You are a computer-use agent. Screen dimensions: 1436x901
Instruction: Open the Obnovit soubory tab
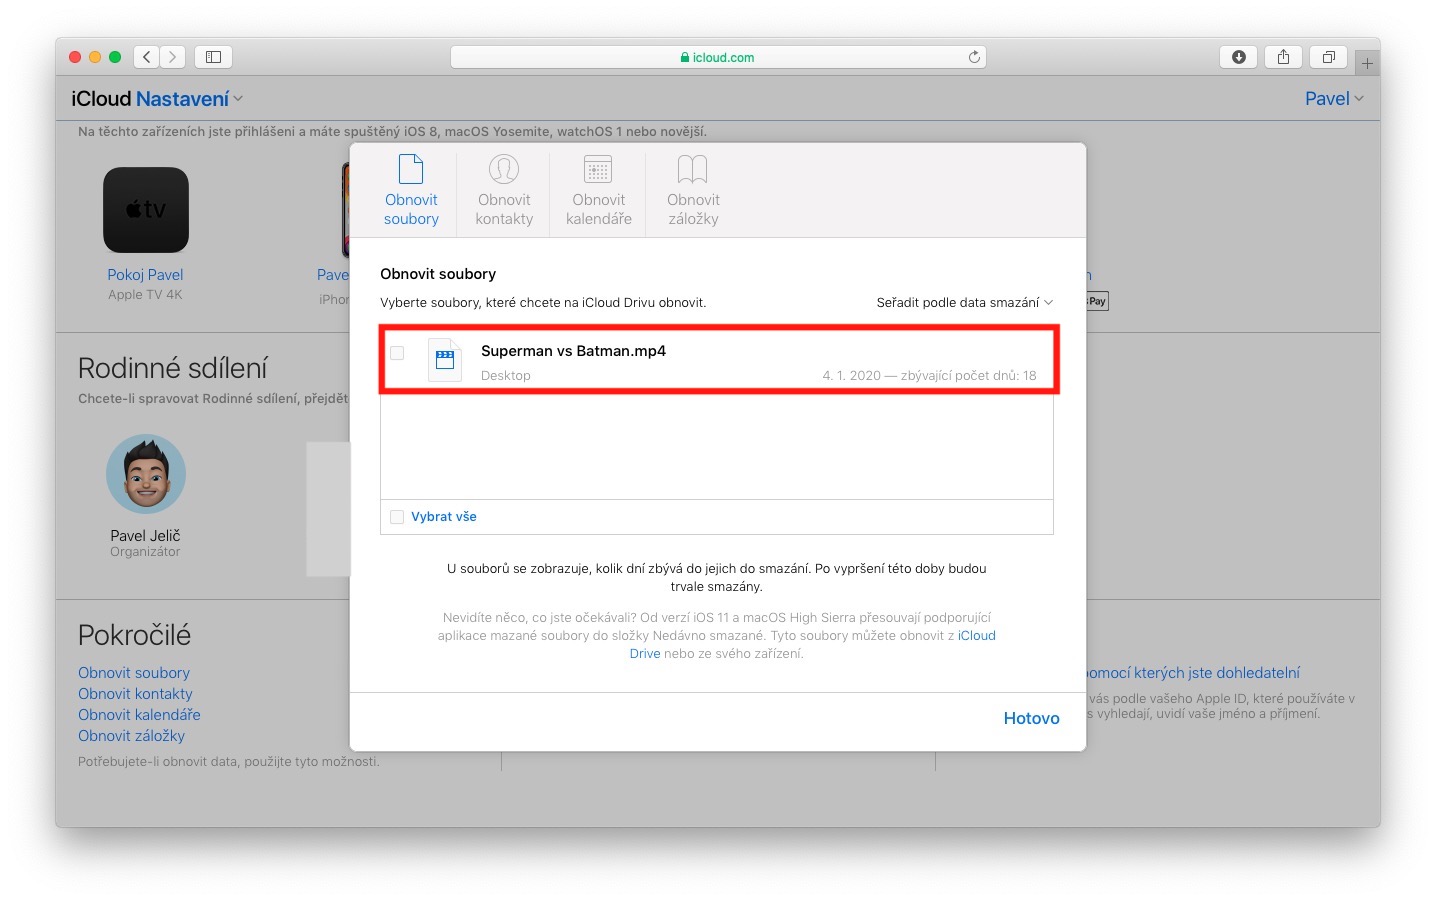(x=411, y=190)
